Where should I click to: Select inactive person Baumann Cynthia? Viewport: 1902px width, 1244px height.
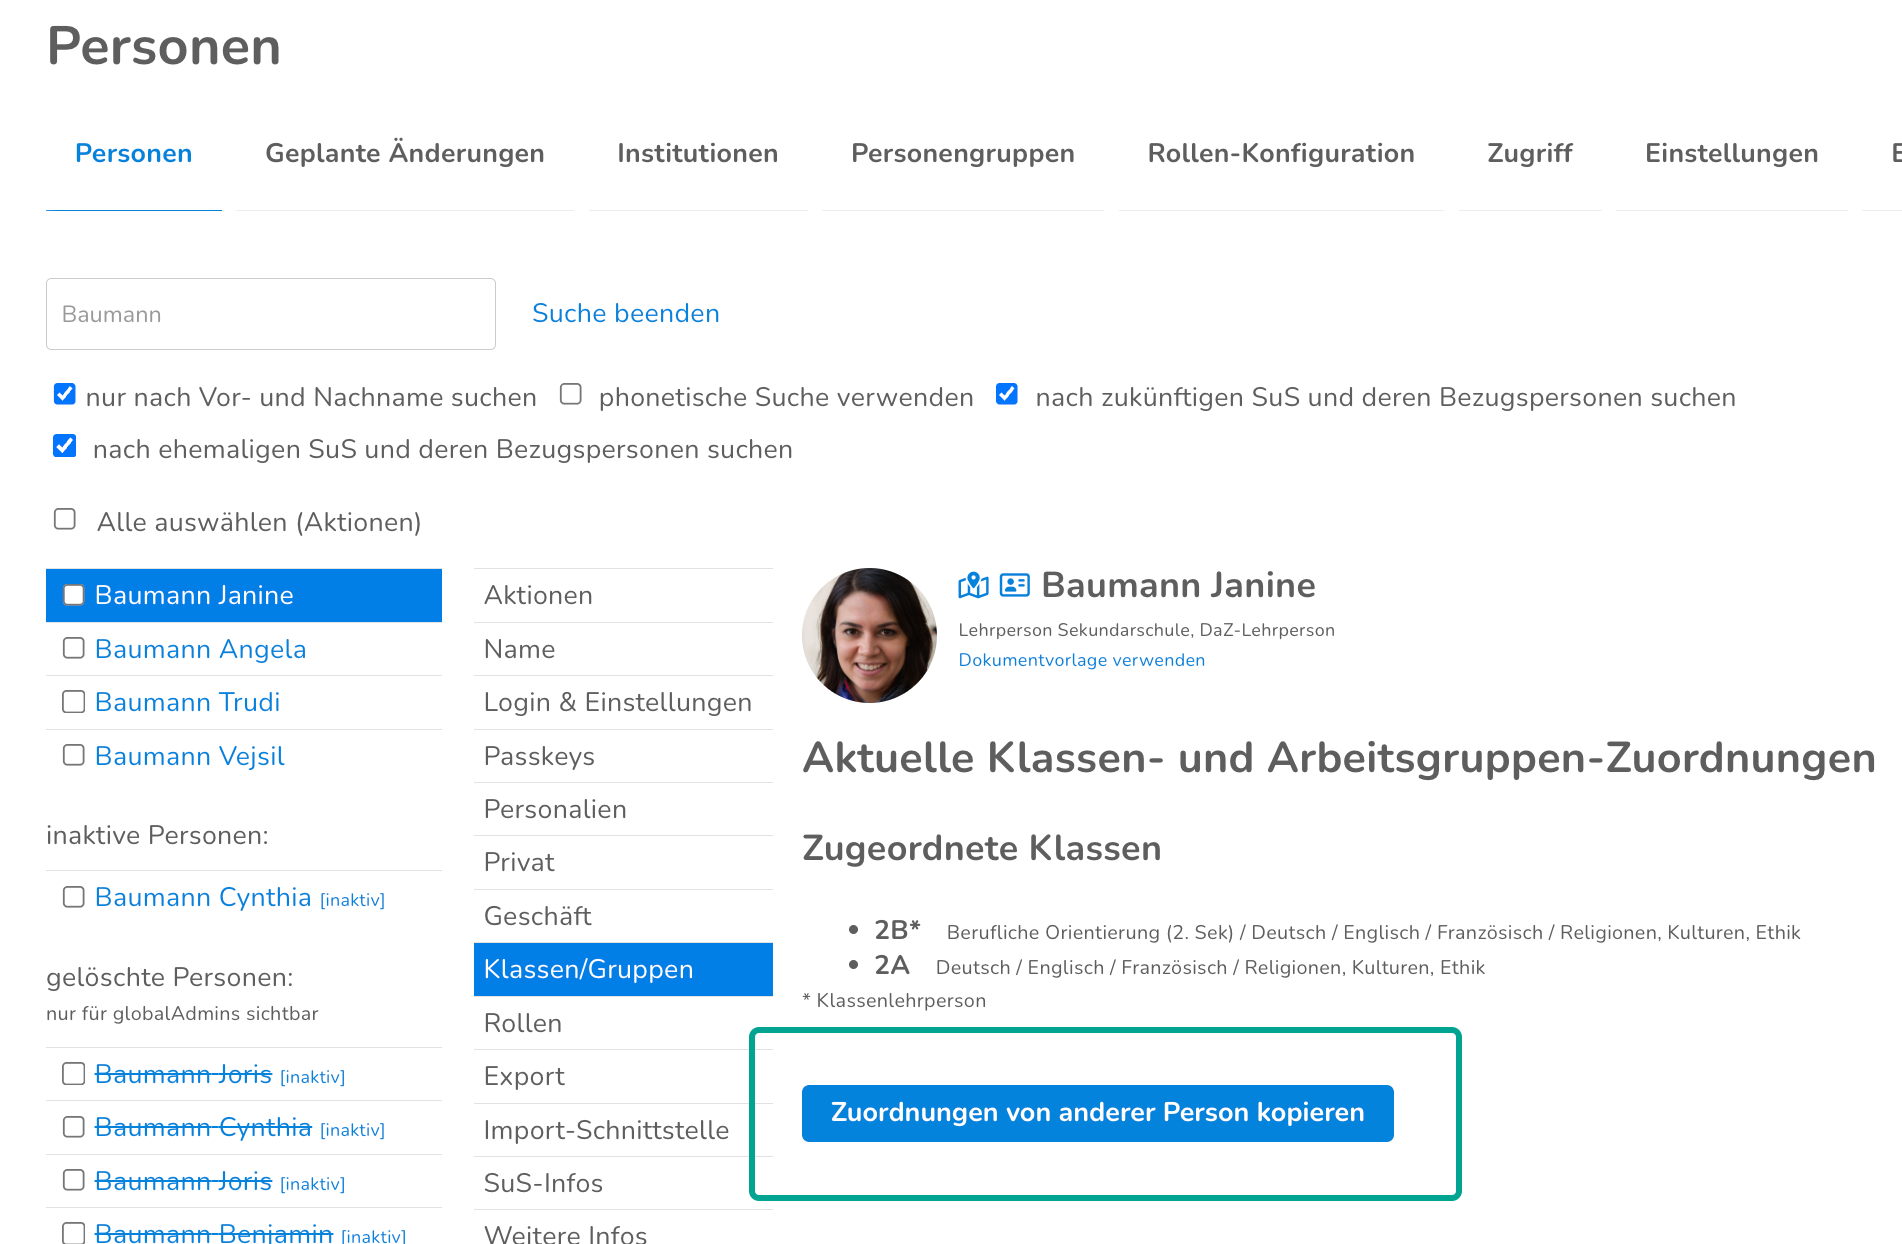click(x=203, y=897)
